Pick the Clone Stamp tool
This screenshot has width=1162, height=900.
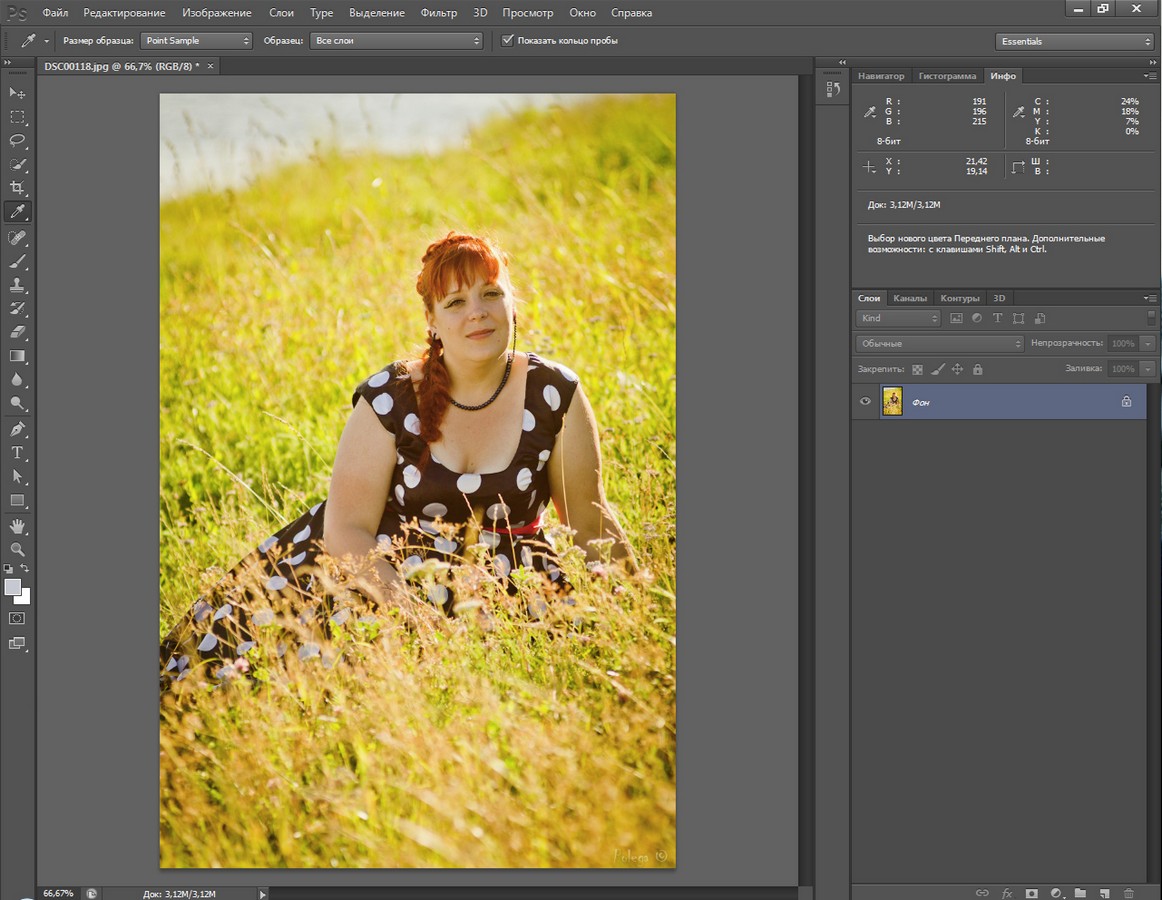[17, 285]
